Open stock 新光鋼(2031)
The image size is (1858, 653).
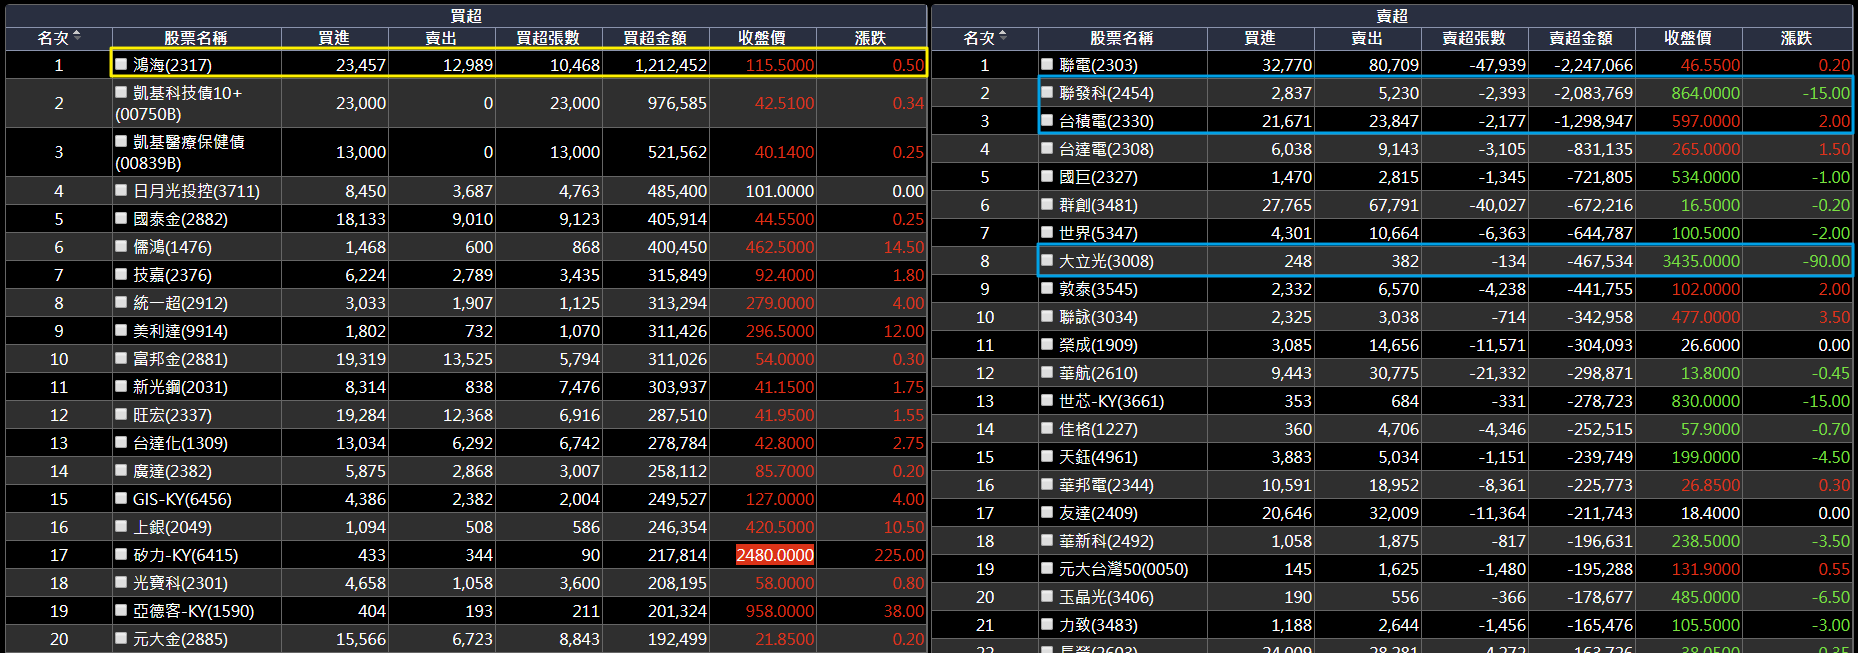pos(180,387)
